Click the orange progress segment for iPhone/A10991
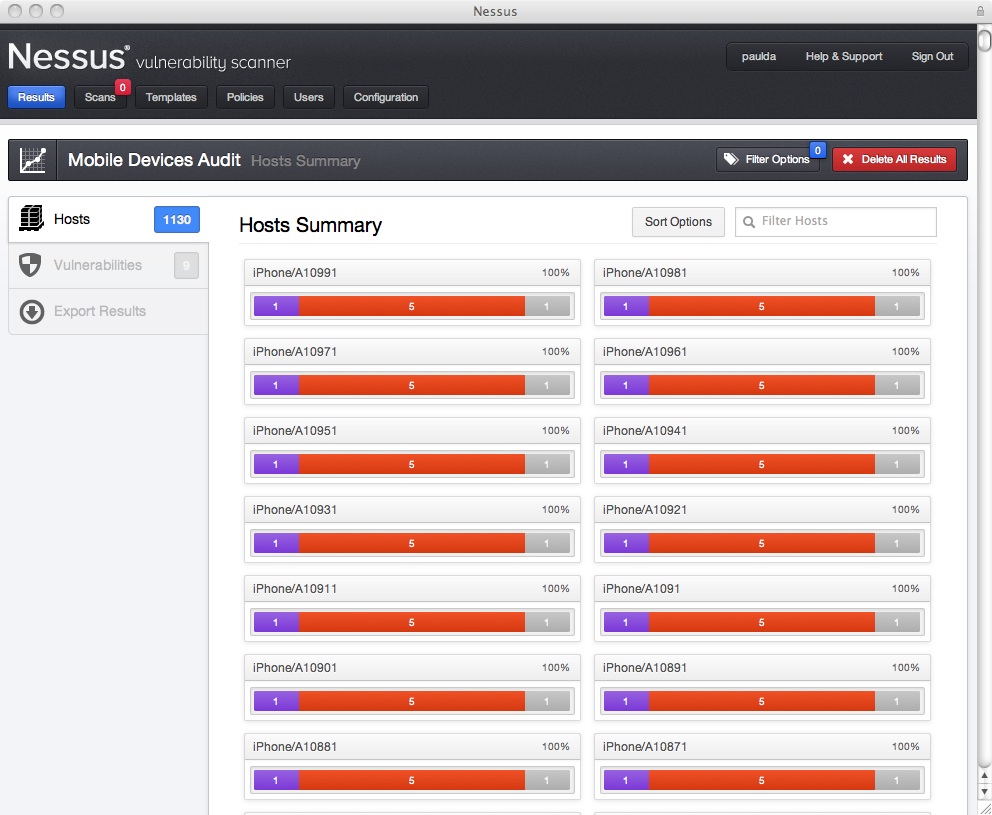This screenshot has width=992, height=815. [x=411, y=305]
